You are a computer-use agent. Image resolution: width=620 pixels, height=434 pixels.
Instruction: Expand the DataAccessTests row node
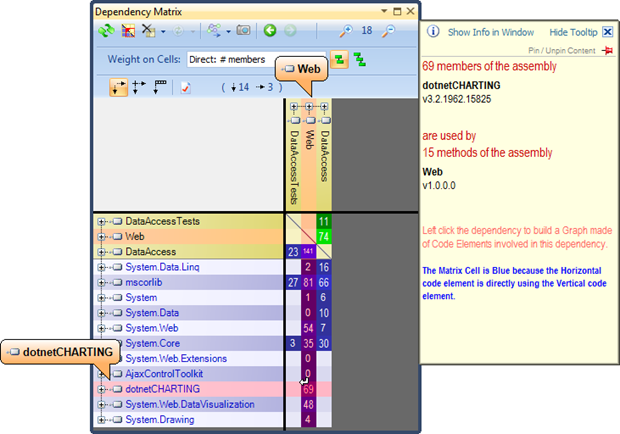[101, 221]
